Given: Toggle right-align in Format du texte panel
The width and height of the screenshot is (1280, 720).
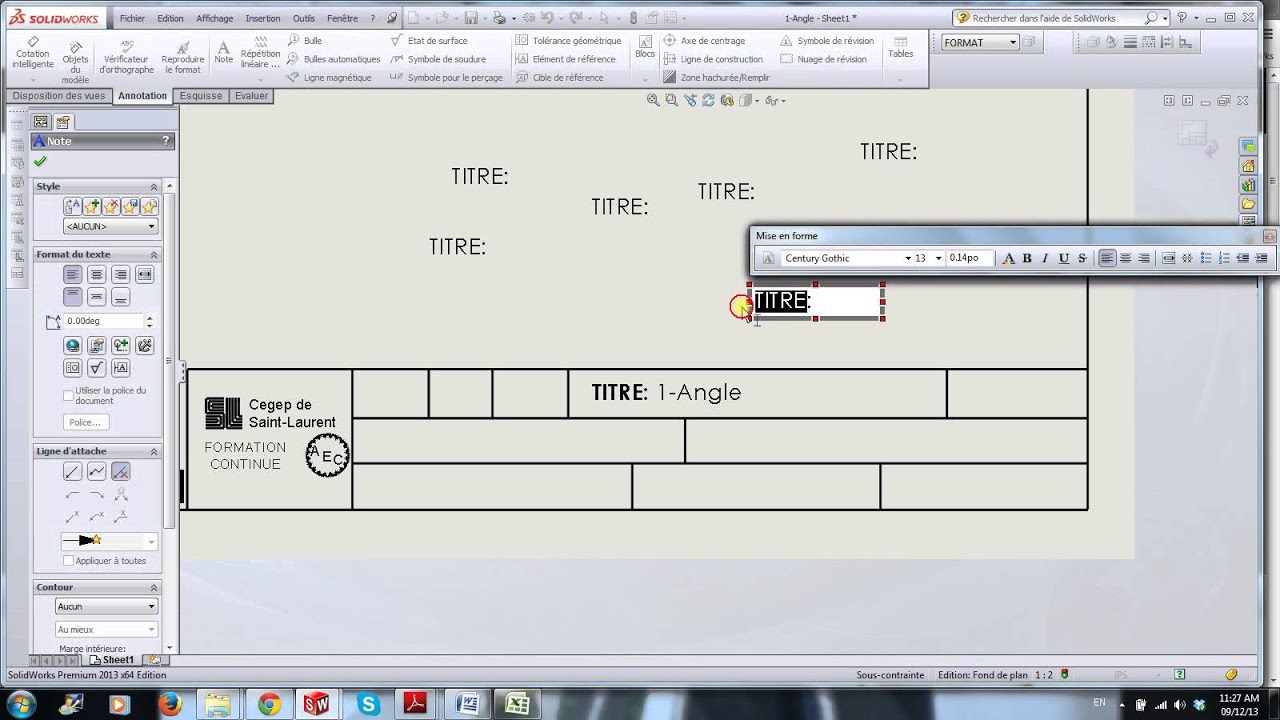Looking at the screenshot, I should pos(121,274).
